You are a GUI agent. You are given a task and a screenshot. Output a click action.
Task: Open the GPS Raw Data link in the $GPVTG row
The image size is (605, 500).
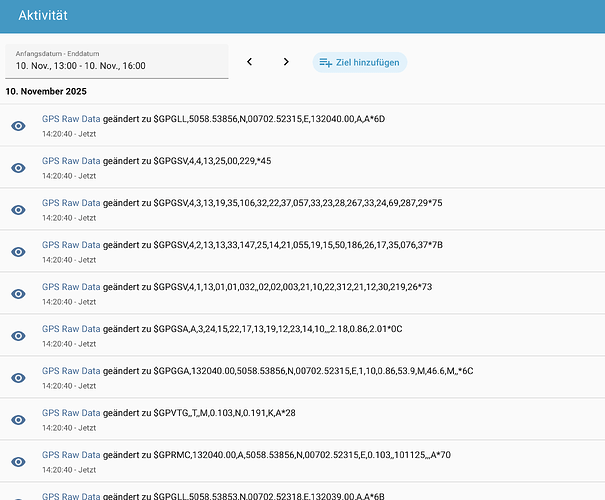(x=71, y=413)
